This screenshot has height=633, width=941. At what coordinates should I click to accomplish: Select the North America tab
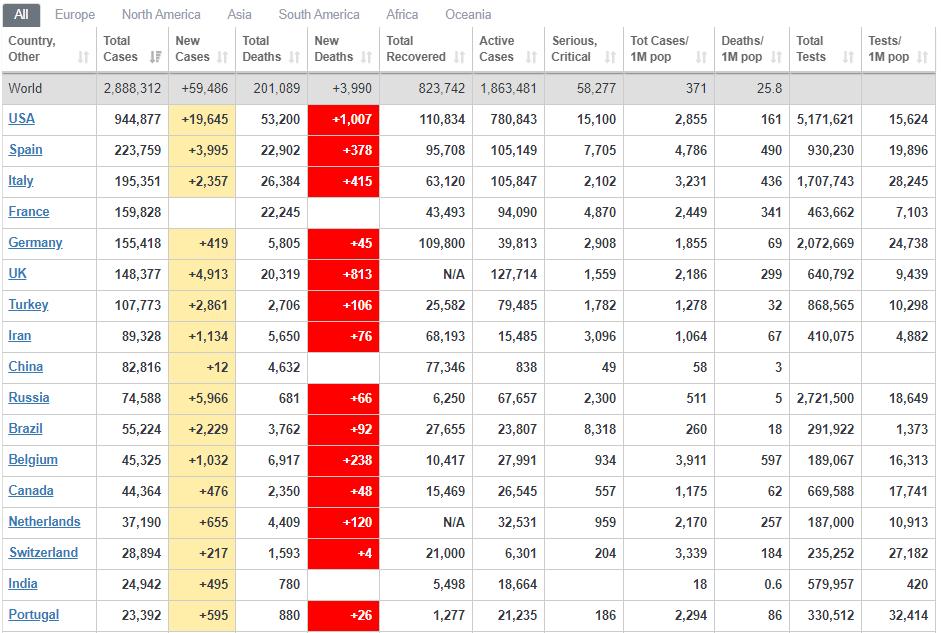pos(161,15)
